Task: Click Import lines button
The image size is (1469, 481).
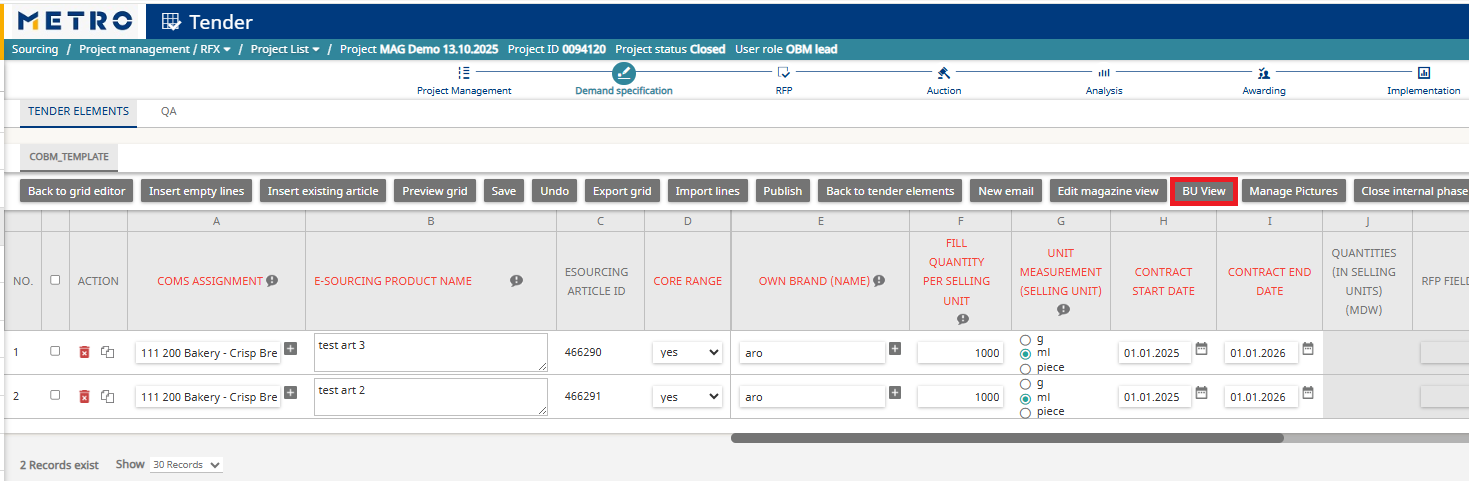Action: pos(707,191)
